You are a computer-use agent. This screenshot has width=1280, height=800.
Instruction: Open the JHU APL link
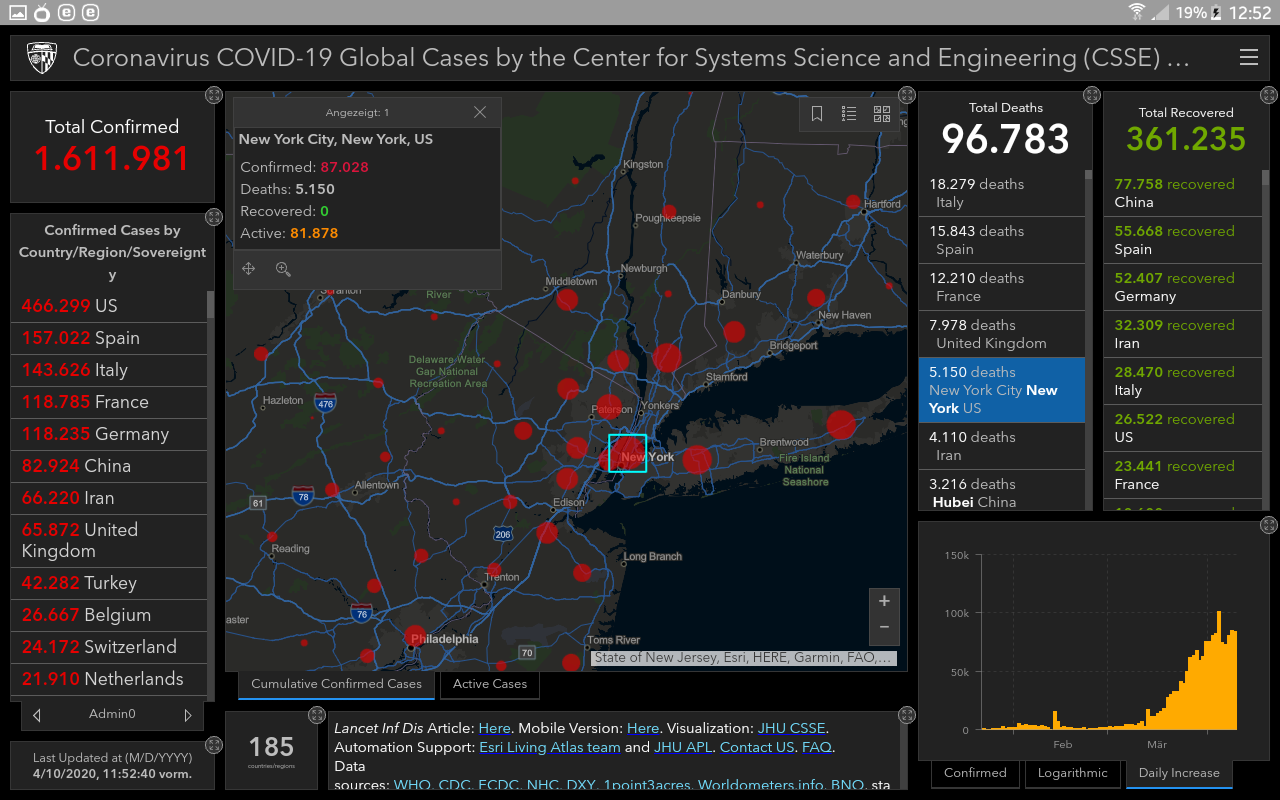point(682,747)
